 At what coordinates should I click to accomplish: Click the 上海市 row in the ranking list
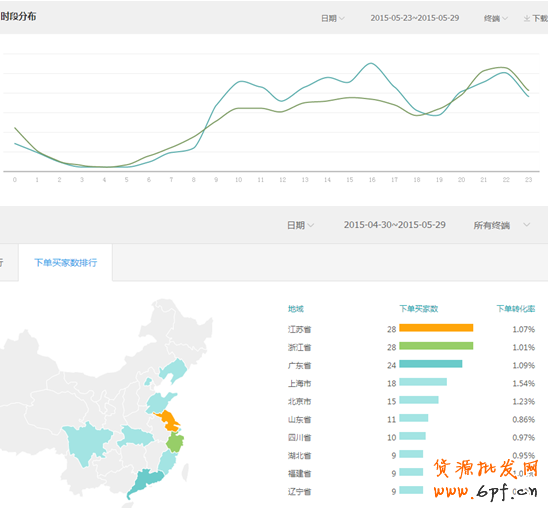click(x=411, y=383)
